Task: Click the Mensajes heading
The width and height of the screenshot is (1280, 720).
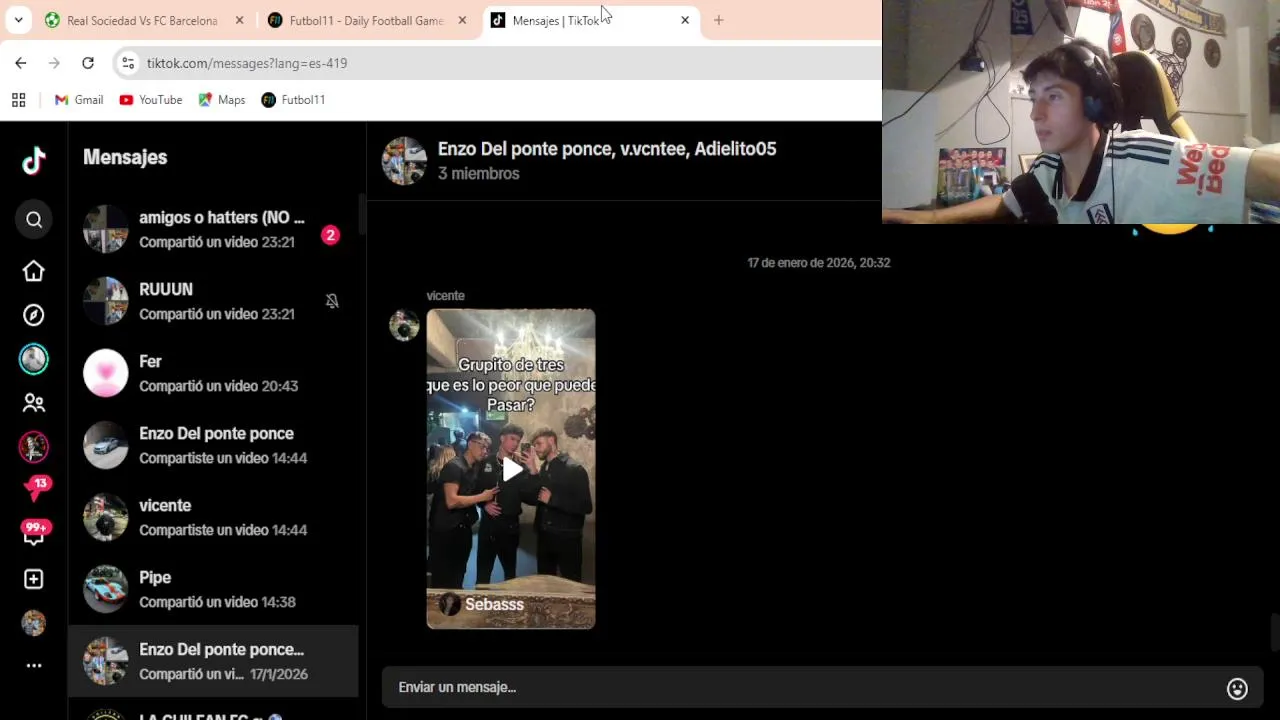Action: [x=125, y=158]
